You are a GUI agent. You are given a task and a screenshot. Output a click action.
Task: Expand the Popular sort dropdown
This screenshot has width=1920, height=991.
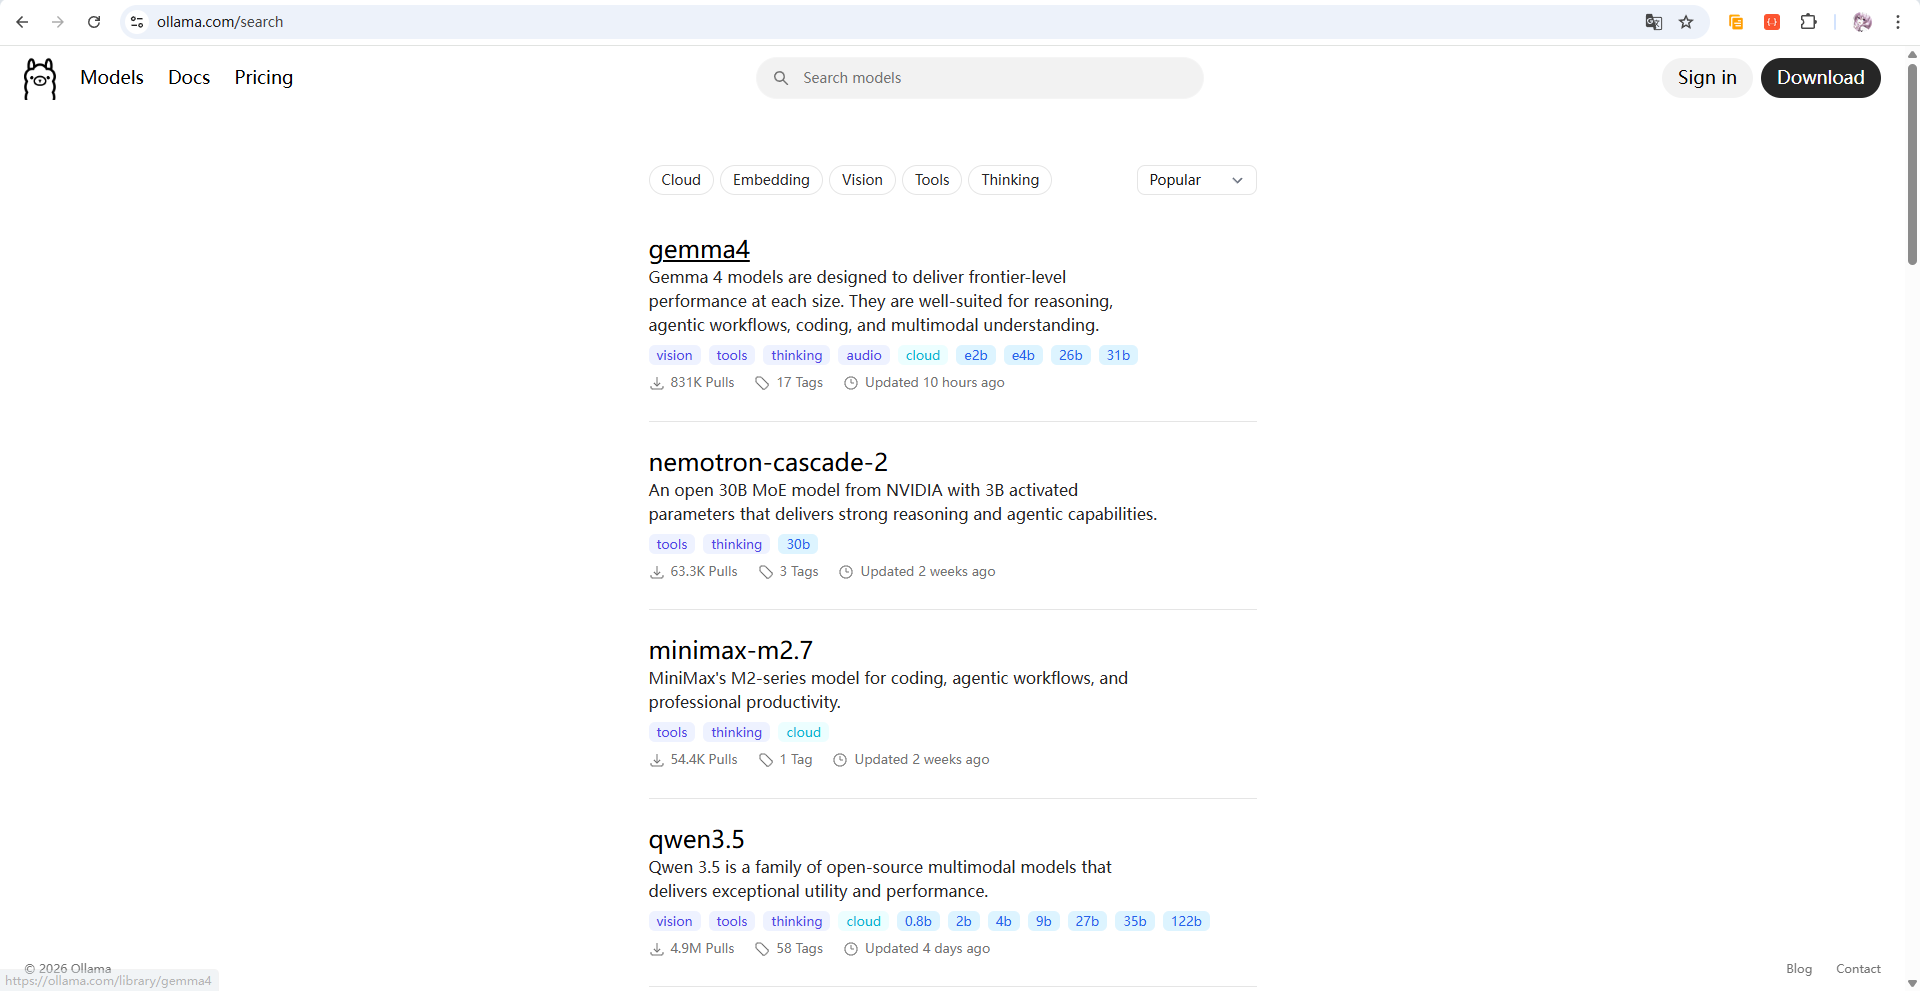(x=1195, y=180)
